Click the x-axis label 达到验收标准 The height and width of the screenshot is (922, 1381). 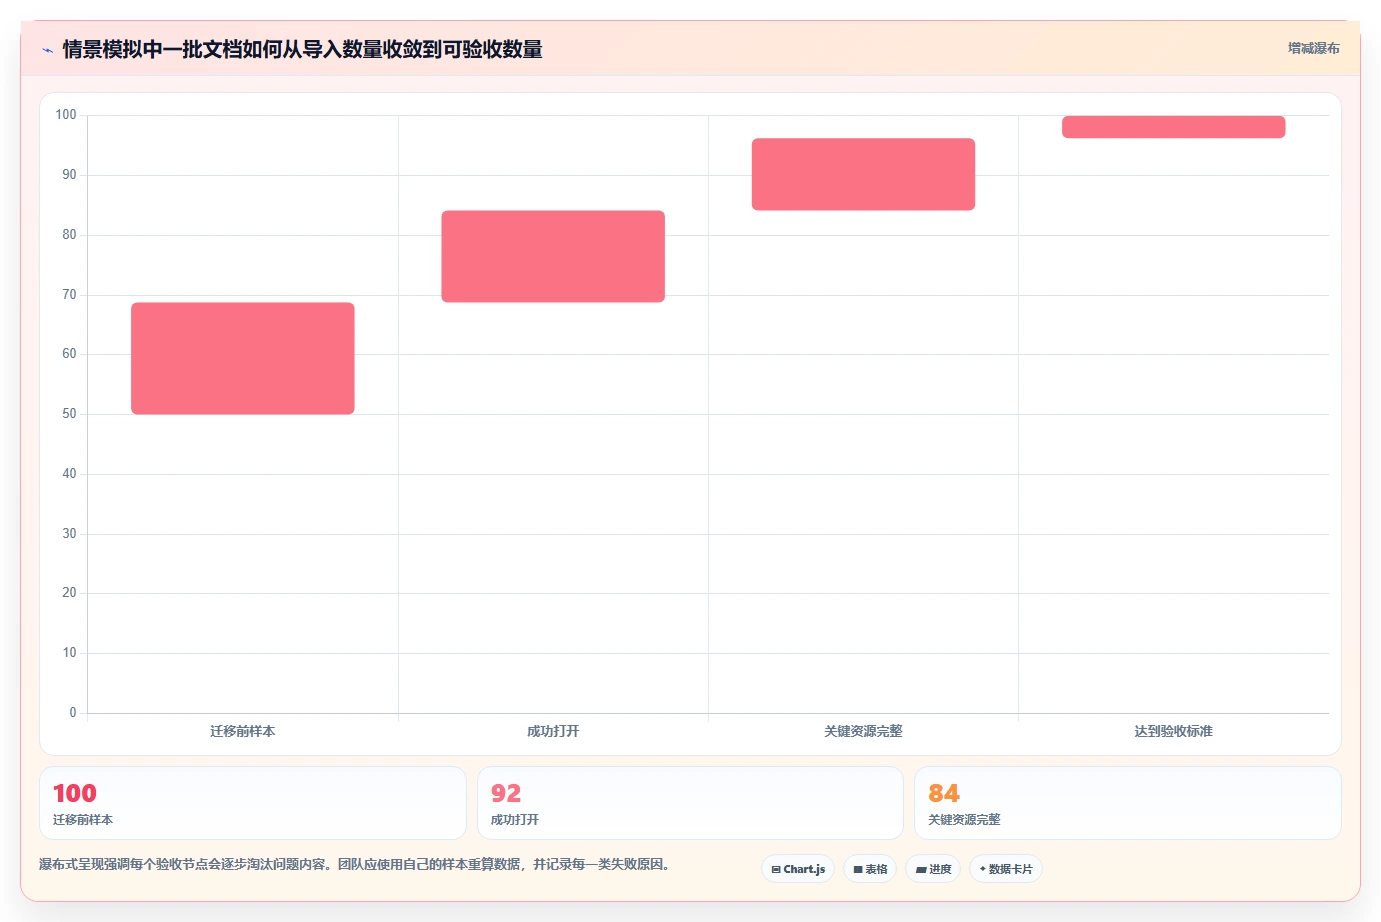(1173, 731)
